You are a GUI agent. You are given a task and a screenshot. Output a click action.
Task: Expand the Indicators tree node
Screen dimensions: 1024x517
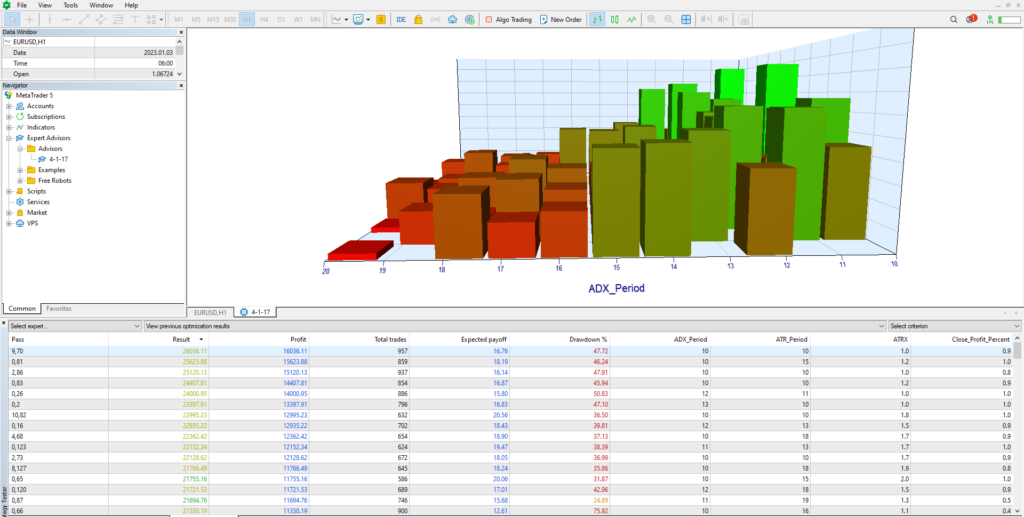pos(8,128)
